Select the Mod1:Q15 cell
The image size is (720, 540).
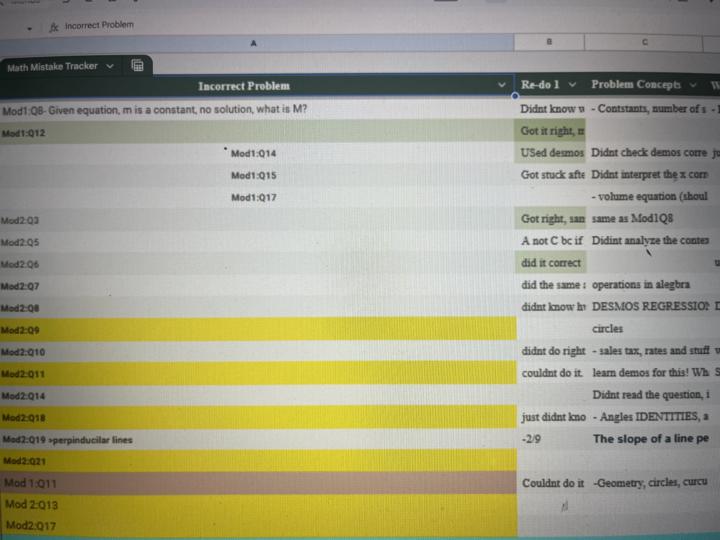[257, 175]
